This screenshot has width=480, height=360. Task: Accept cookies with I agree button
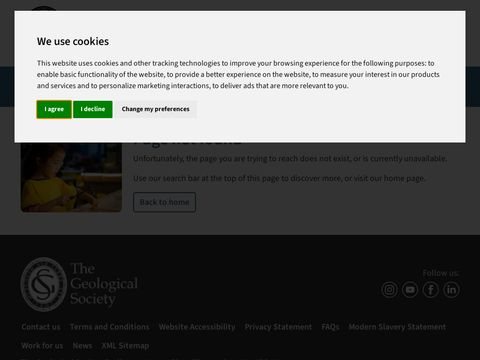click(54, 109)
